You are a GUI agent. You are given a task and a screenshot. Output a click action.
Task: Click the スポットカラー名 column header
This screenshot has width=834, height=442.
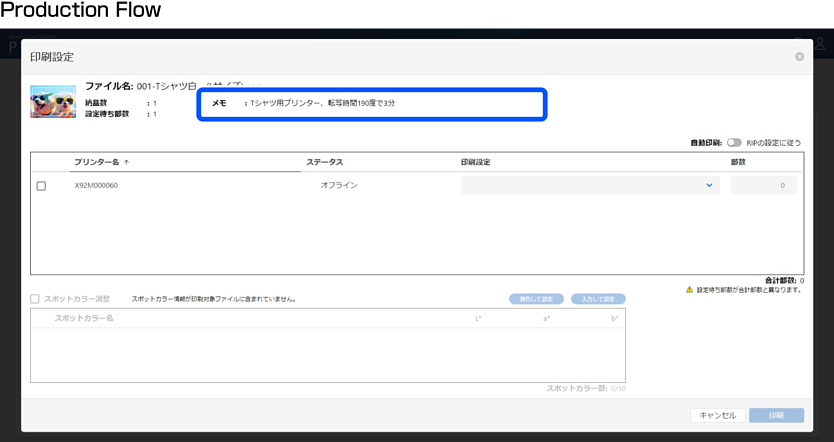[x=84, y=318]
